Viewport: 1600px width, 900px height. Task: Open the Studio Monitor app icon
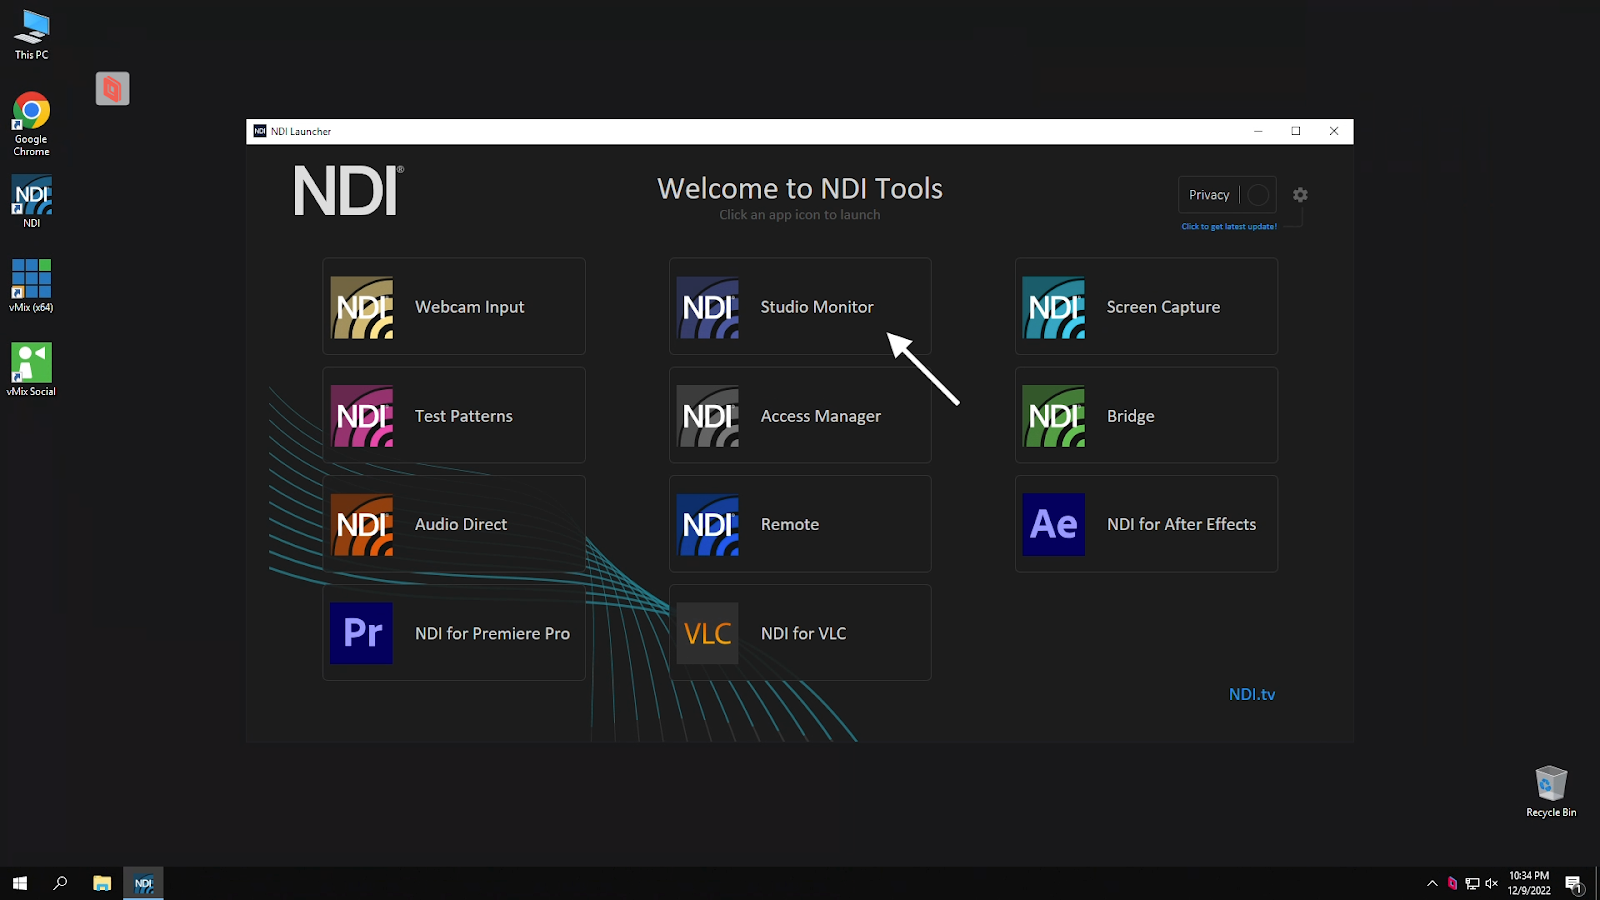click(x=708, y=307)
